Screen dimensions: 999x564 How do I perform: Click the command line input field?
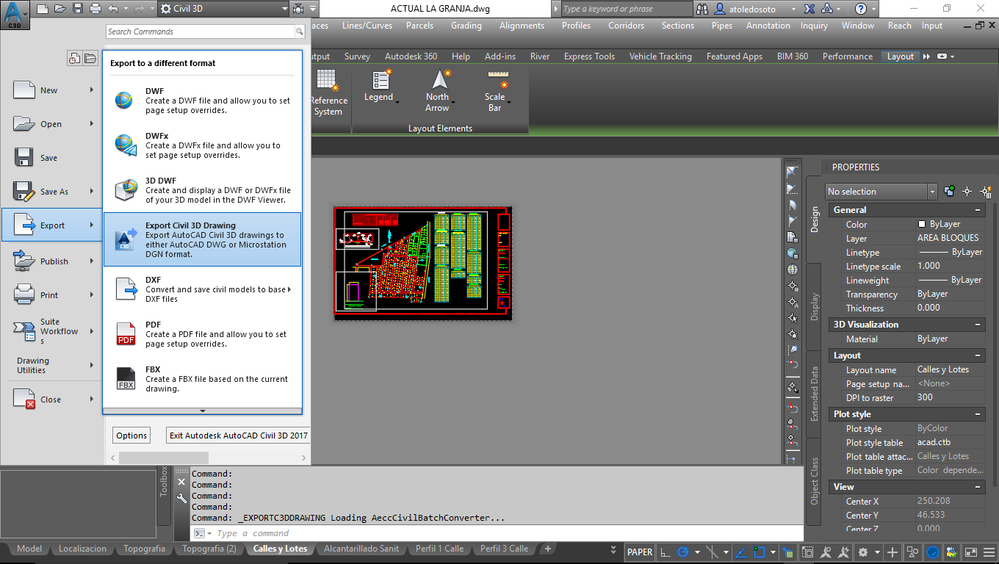pyautogui.click(x=497, y=533)
